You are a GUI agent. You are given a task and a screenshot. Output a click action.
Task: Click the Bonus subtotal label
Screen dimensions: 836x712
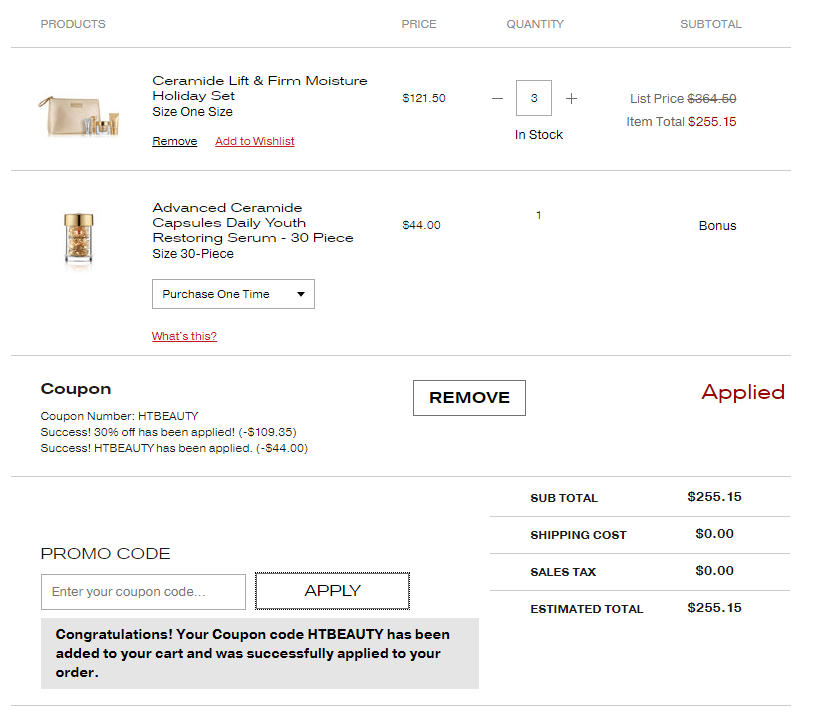click(x=717, y=226)
